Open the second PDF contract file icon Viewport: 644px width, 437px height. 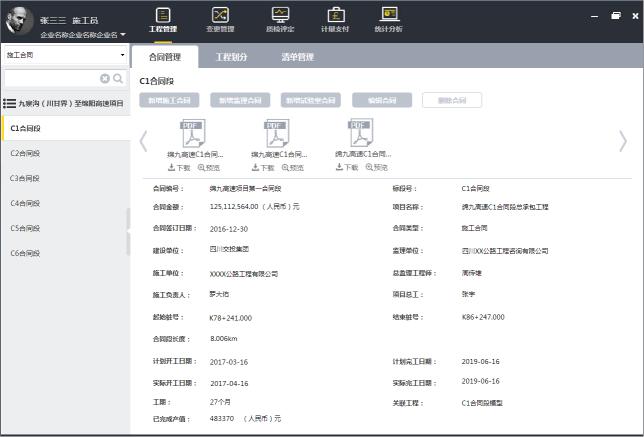pos(277,133)
